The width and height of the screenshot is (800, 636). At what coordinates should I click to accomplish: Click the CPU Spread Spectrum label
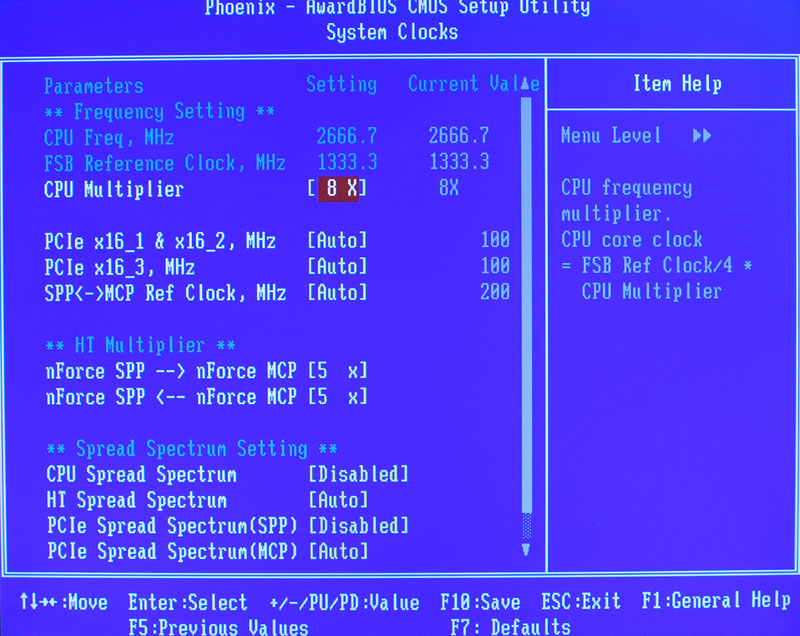(141, 474)
